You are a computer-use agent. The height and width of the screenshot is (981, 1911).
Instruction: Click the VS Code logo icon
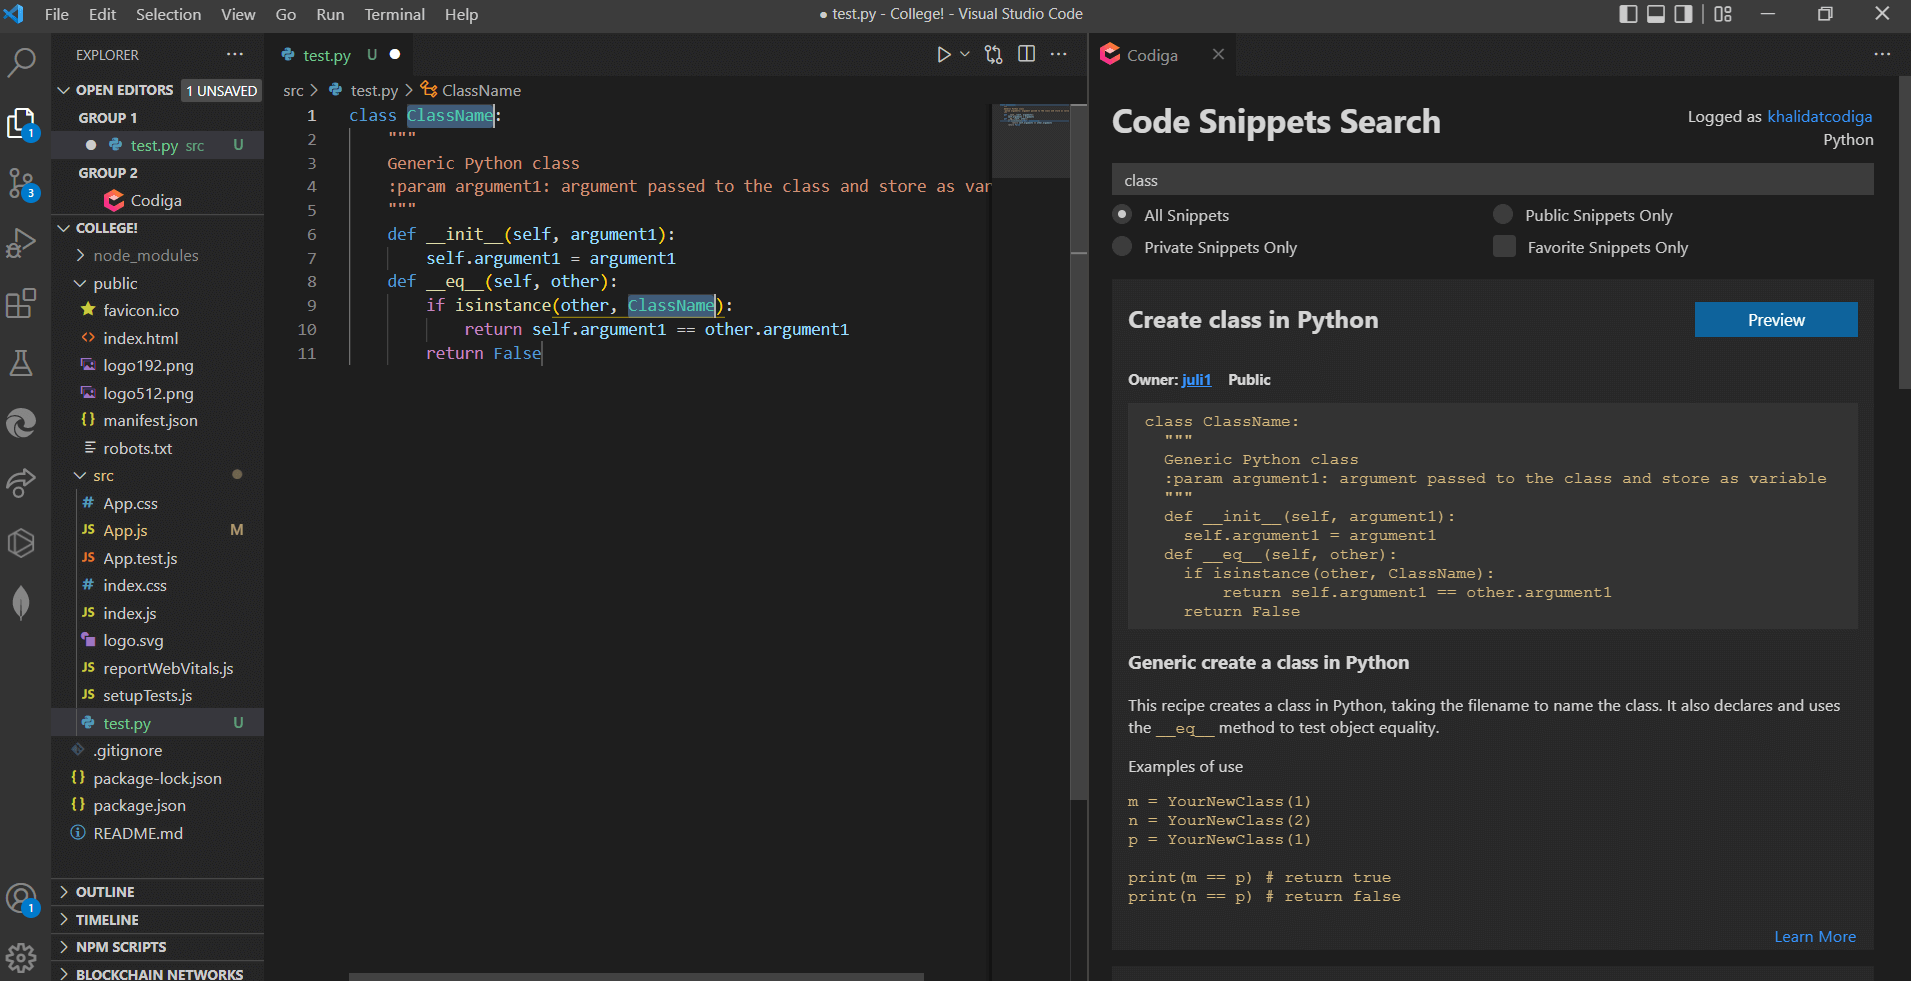click(x=14, y=14)
